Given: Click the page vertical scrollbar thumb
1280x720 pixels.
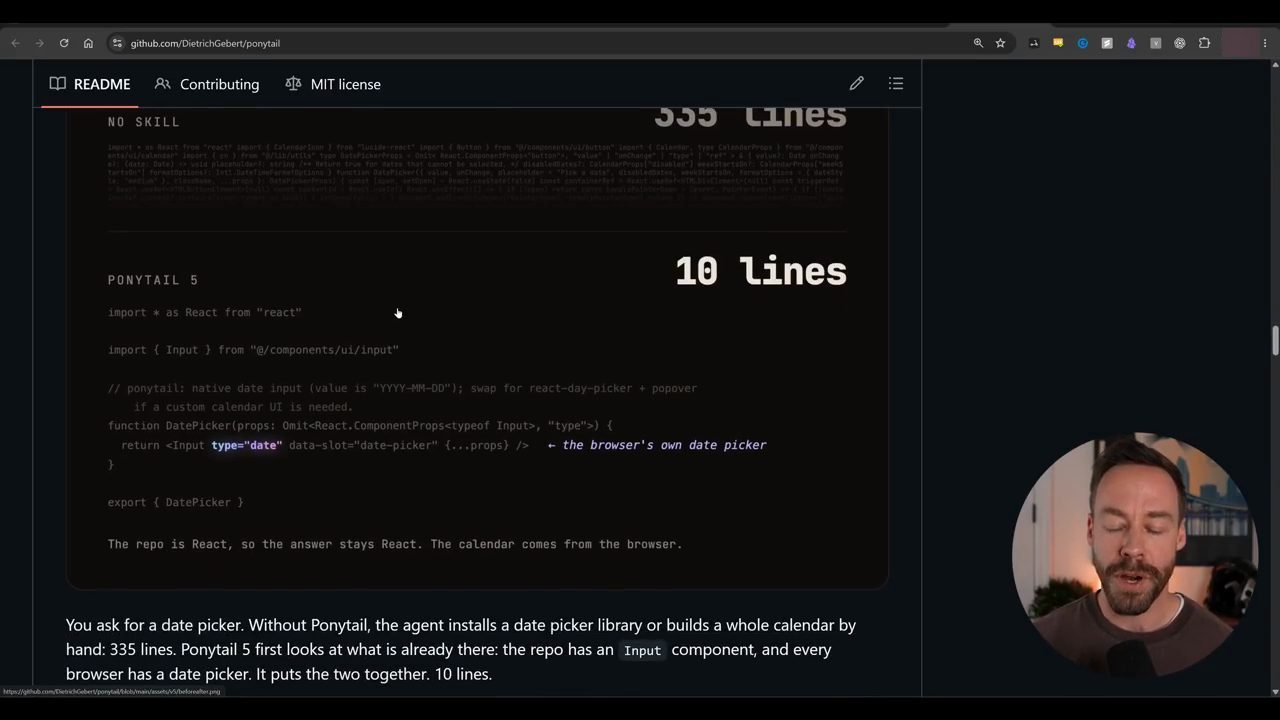Looking at the screenshot, I should [x=1275, y=340].
